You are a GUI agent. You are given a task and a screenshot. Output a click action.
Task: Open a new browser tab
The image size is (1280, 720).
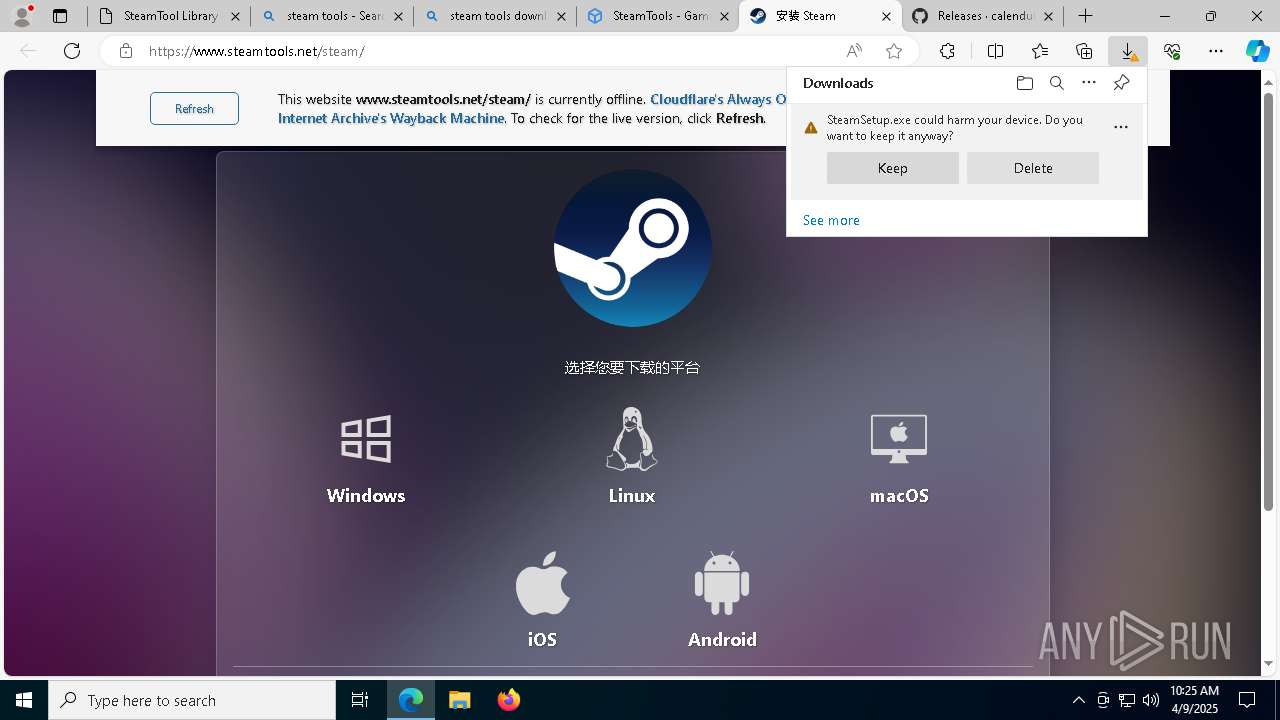pos(1085,16)
